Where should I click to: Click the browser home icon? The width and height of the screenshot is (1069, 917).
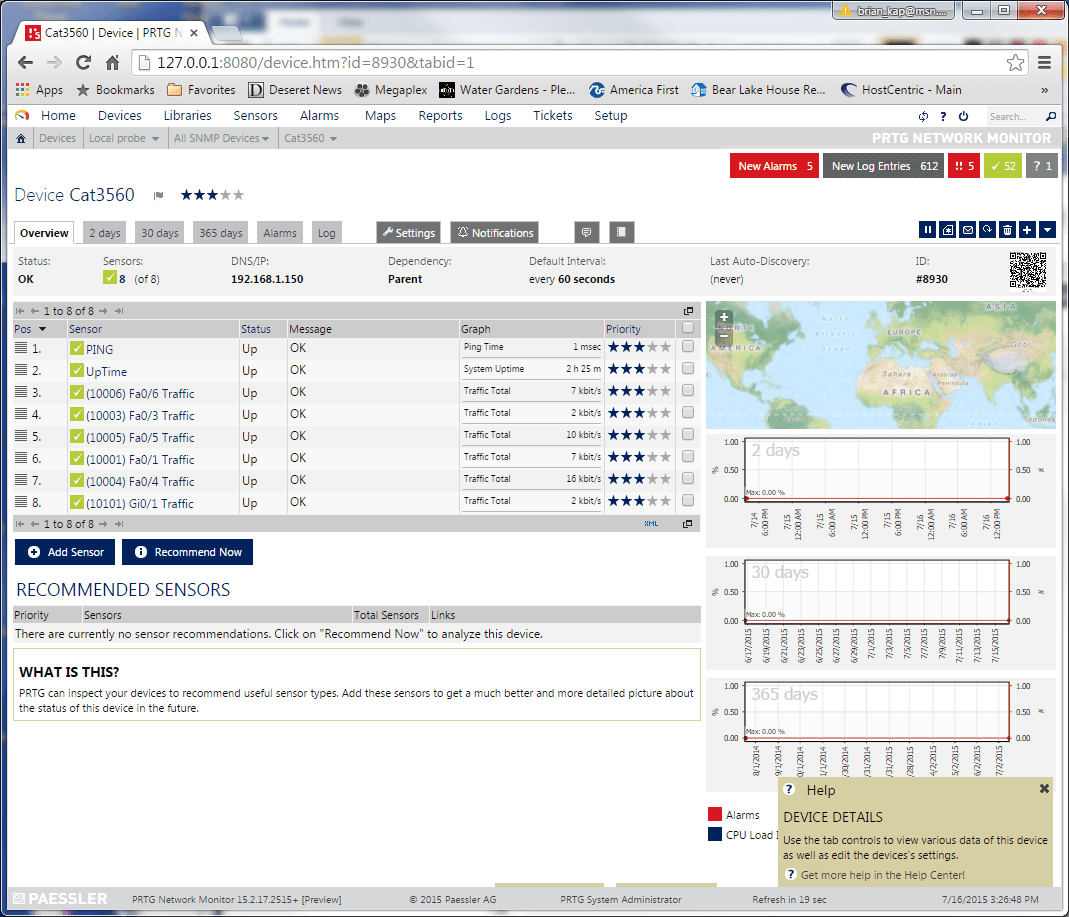point(112,63)
